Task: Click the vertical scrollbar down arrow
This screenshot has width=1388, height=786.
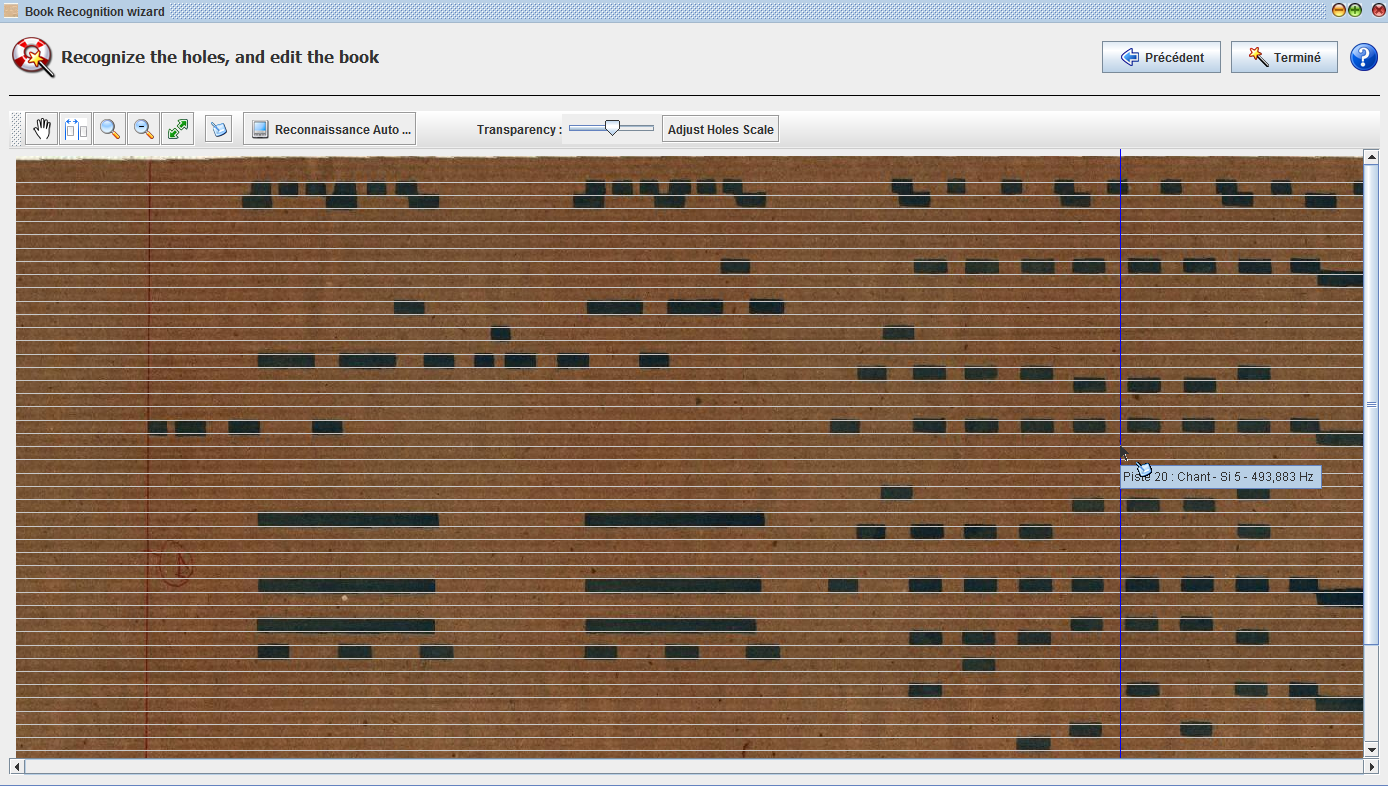Action: pos(1371,749)
